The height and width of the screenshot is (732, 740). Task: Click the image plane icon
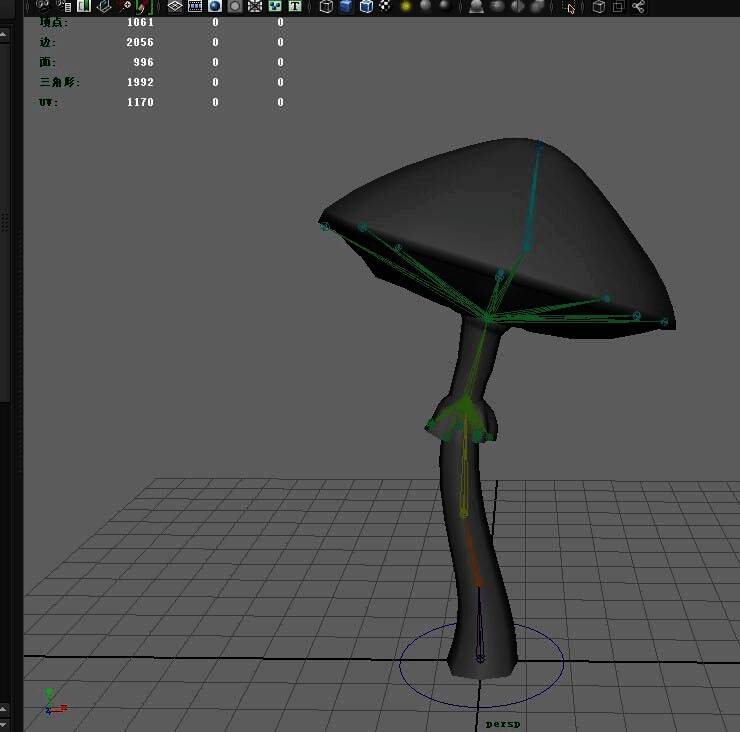click(104, 6)
